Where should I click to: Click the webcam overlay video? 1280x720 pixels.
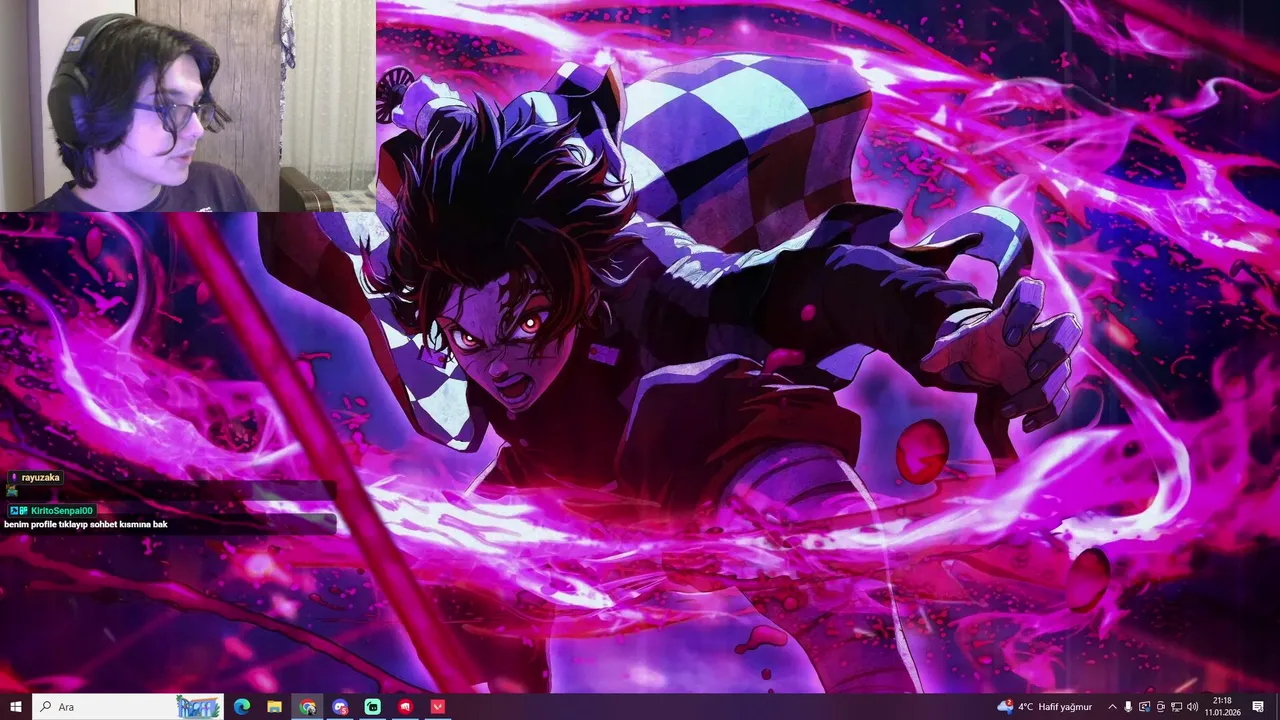[x=188, y=106]
